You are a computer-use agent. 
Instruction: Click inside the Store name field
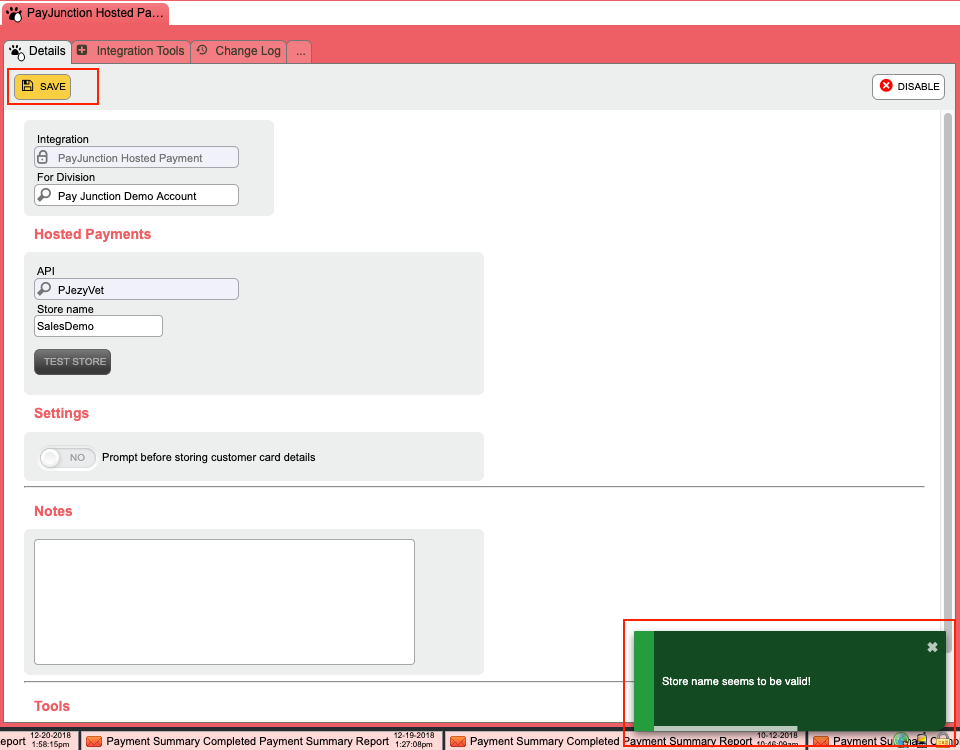point(97,325)
